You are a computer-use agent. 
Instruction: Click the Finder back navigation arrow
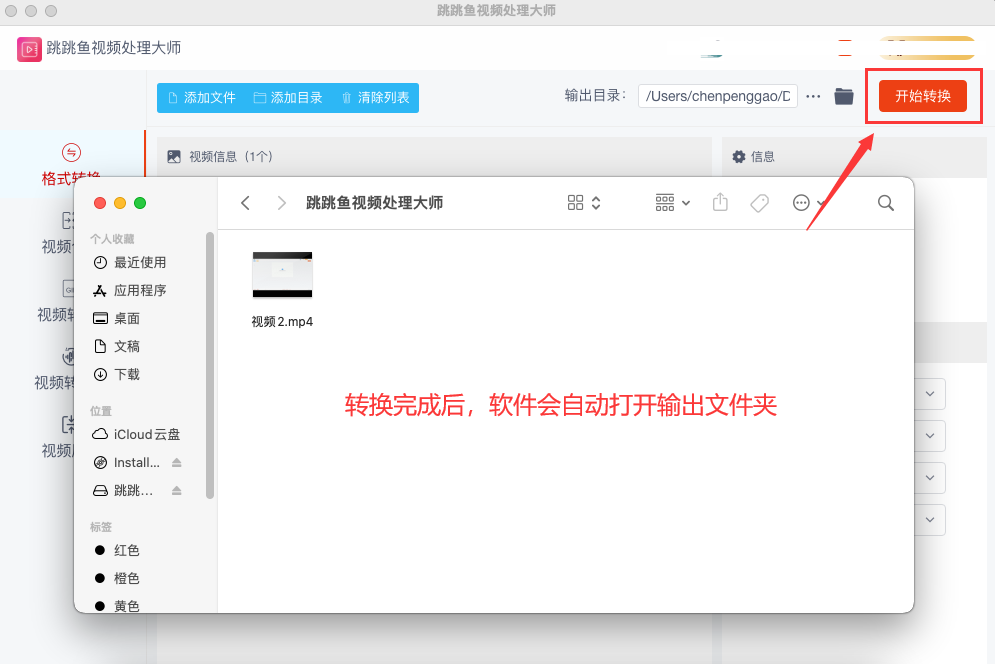tap(246, 203)
